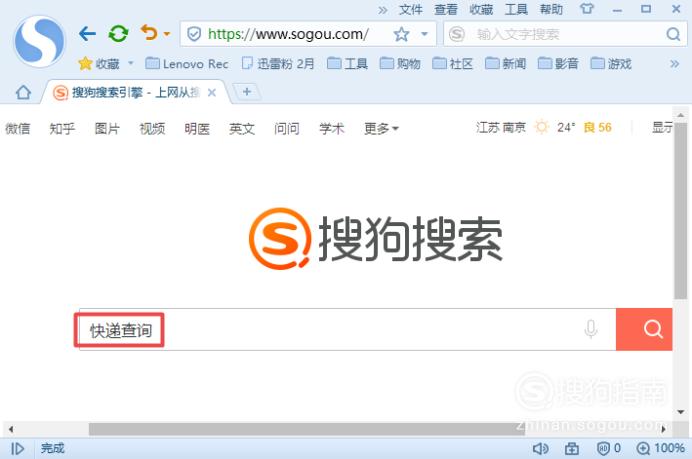The height and width of the screenshot is (459, 692).
Task: Click the 收藏 star favorites button
Action: 99,64
